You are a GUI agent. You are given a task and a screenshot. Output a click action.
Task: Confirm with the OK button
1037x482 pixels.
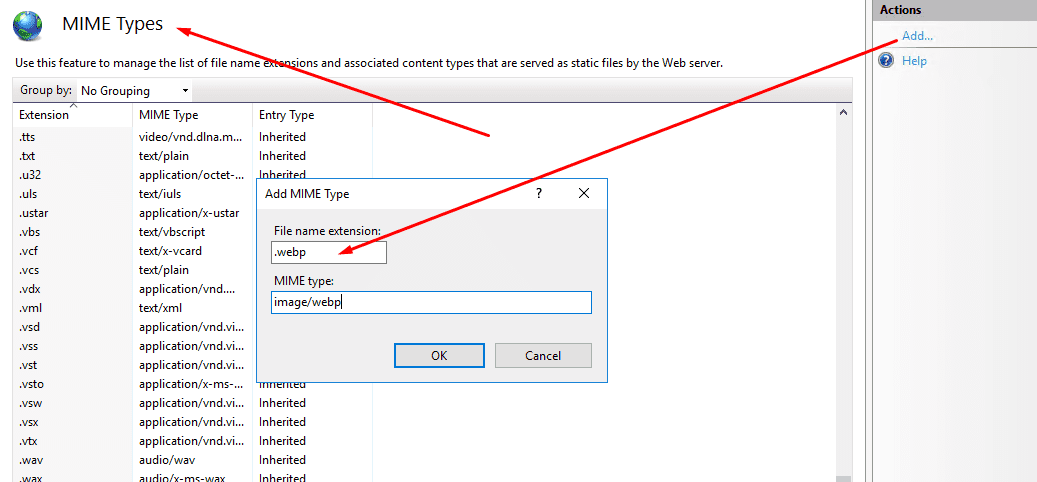click(x=439, y=355)
